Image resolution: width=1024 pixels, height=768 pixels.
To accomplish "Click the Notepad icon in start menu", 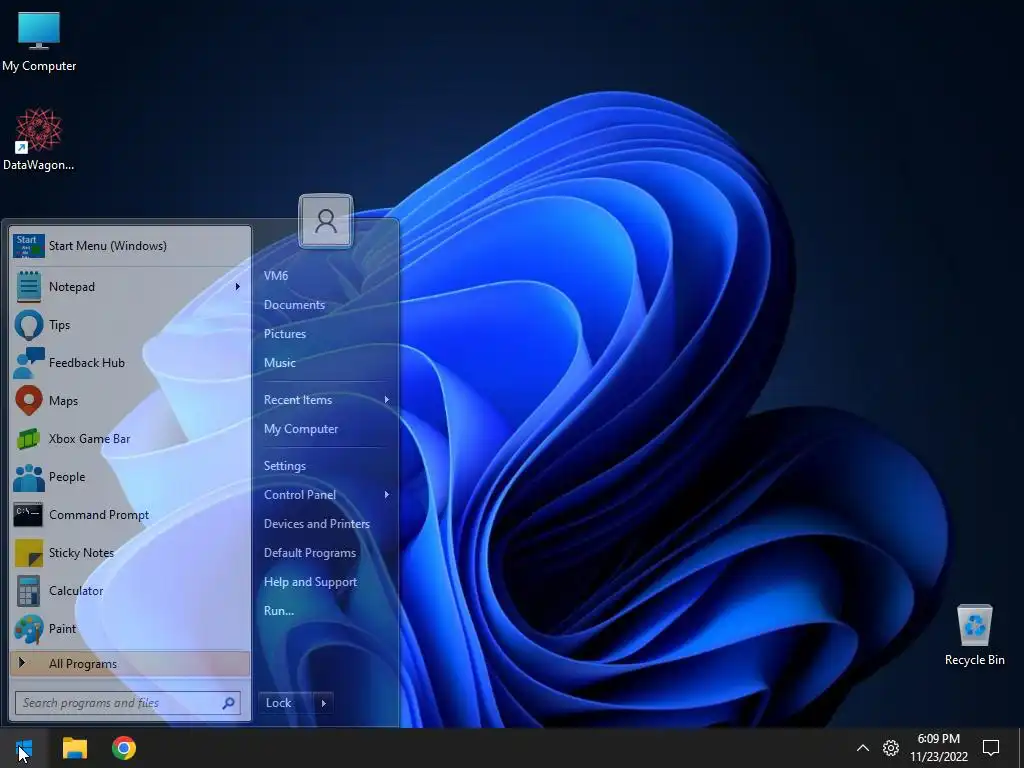I will tap(29, 287).
